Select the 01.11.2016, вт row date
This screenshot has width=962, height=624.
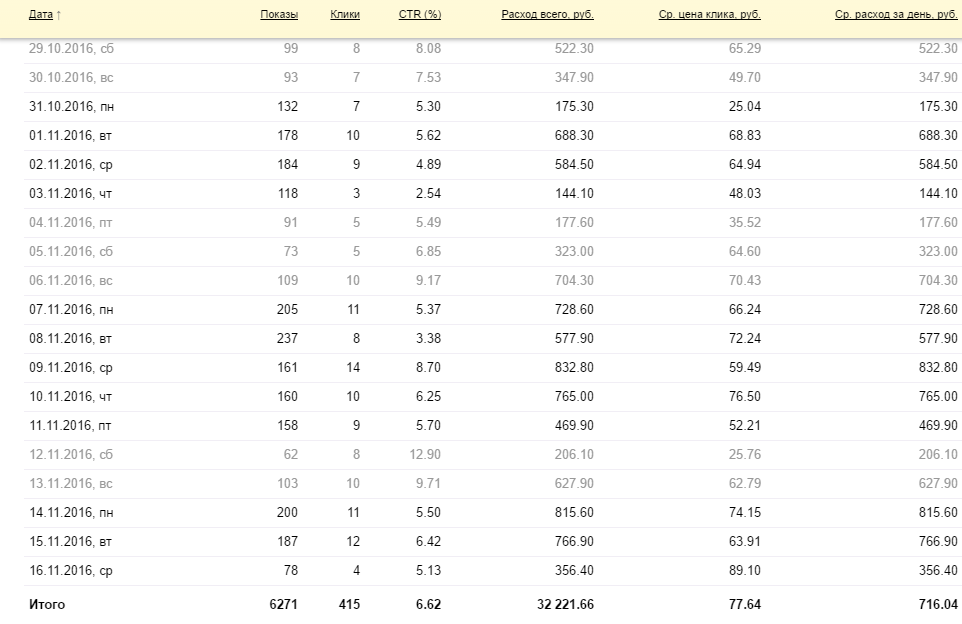tap(70, 136)
